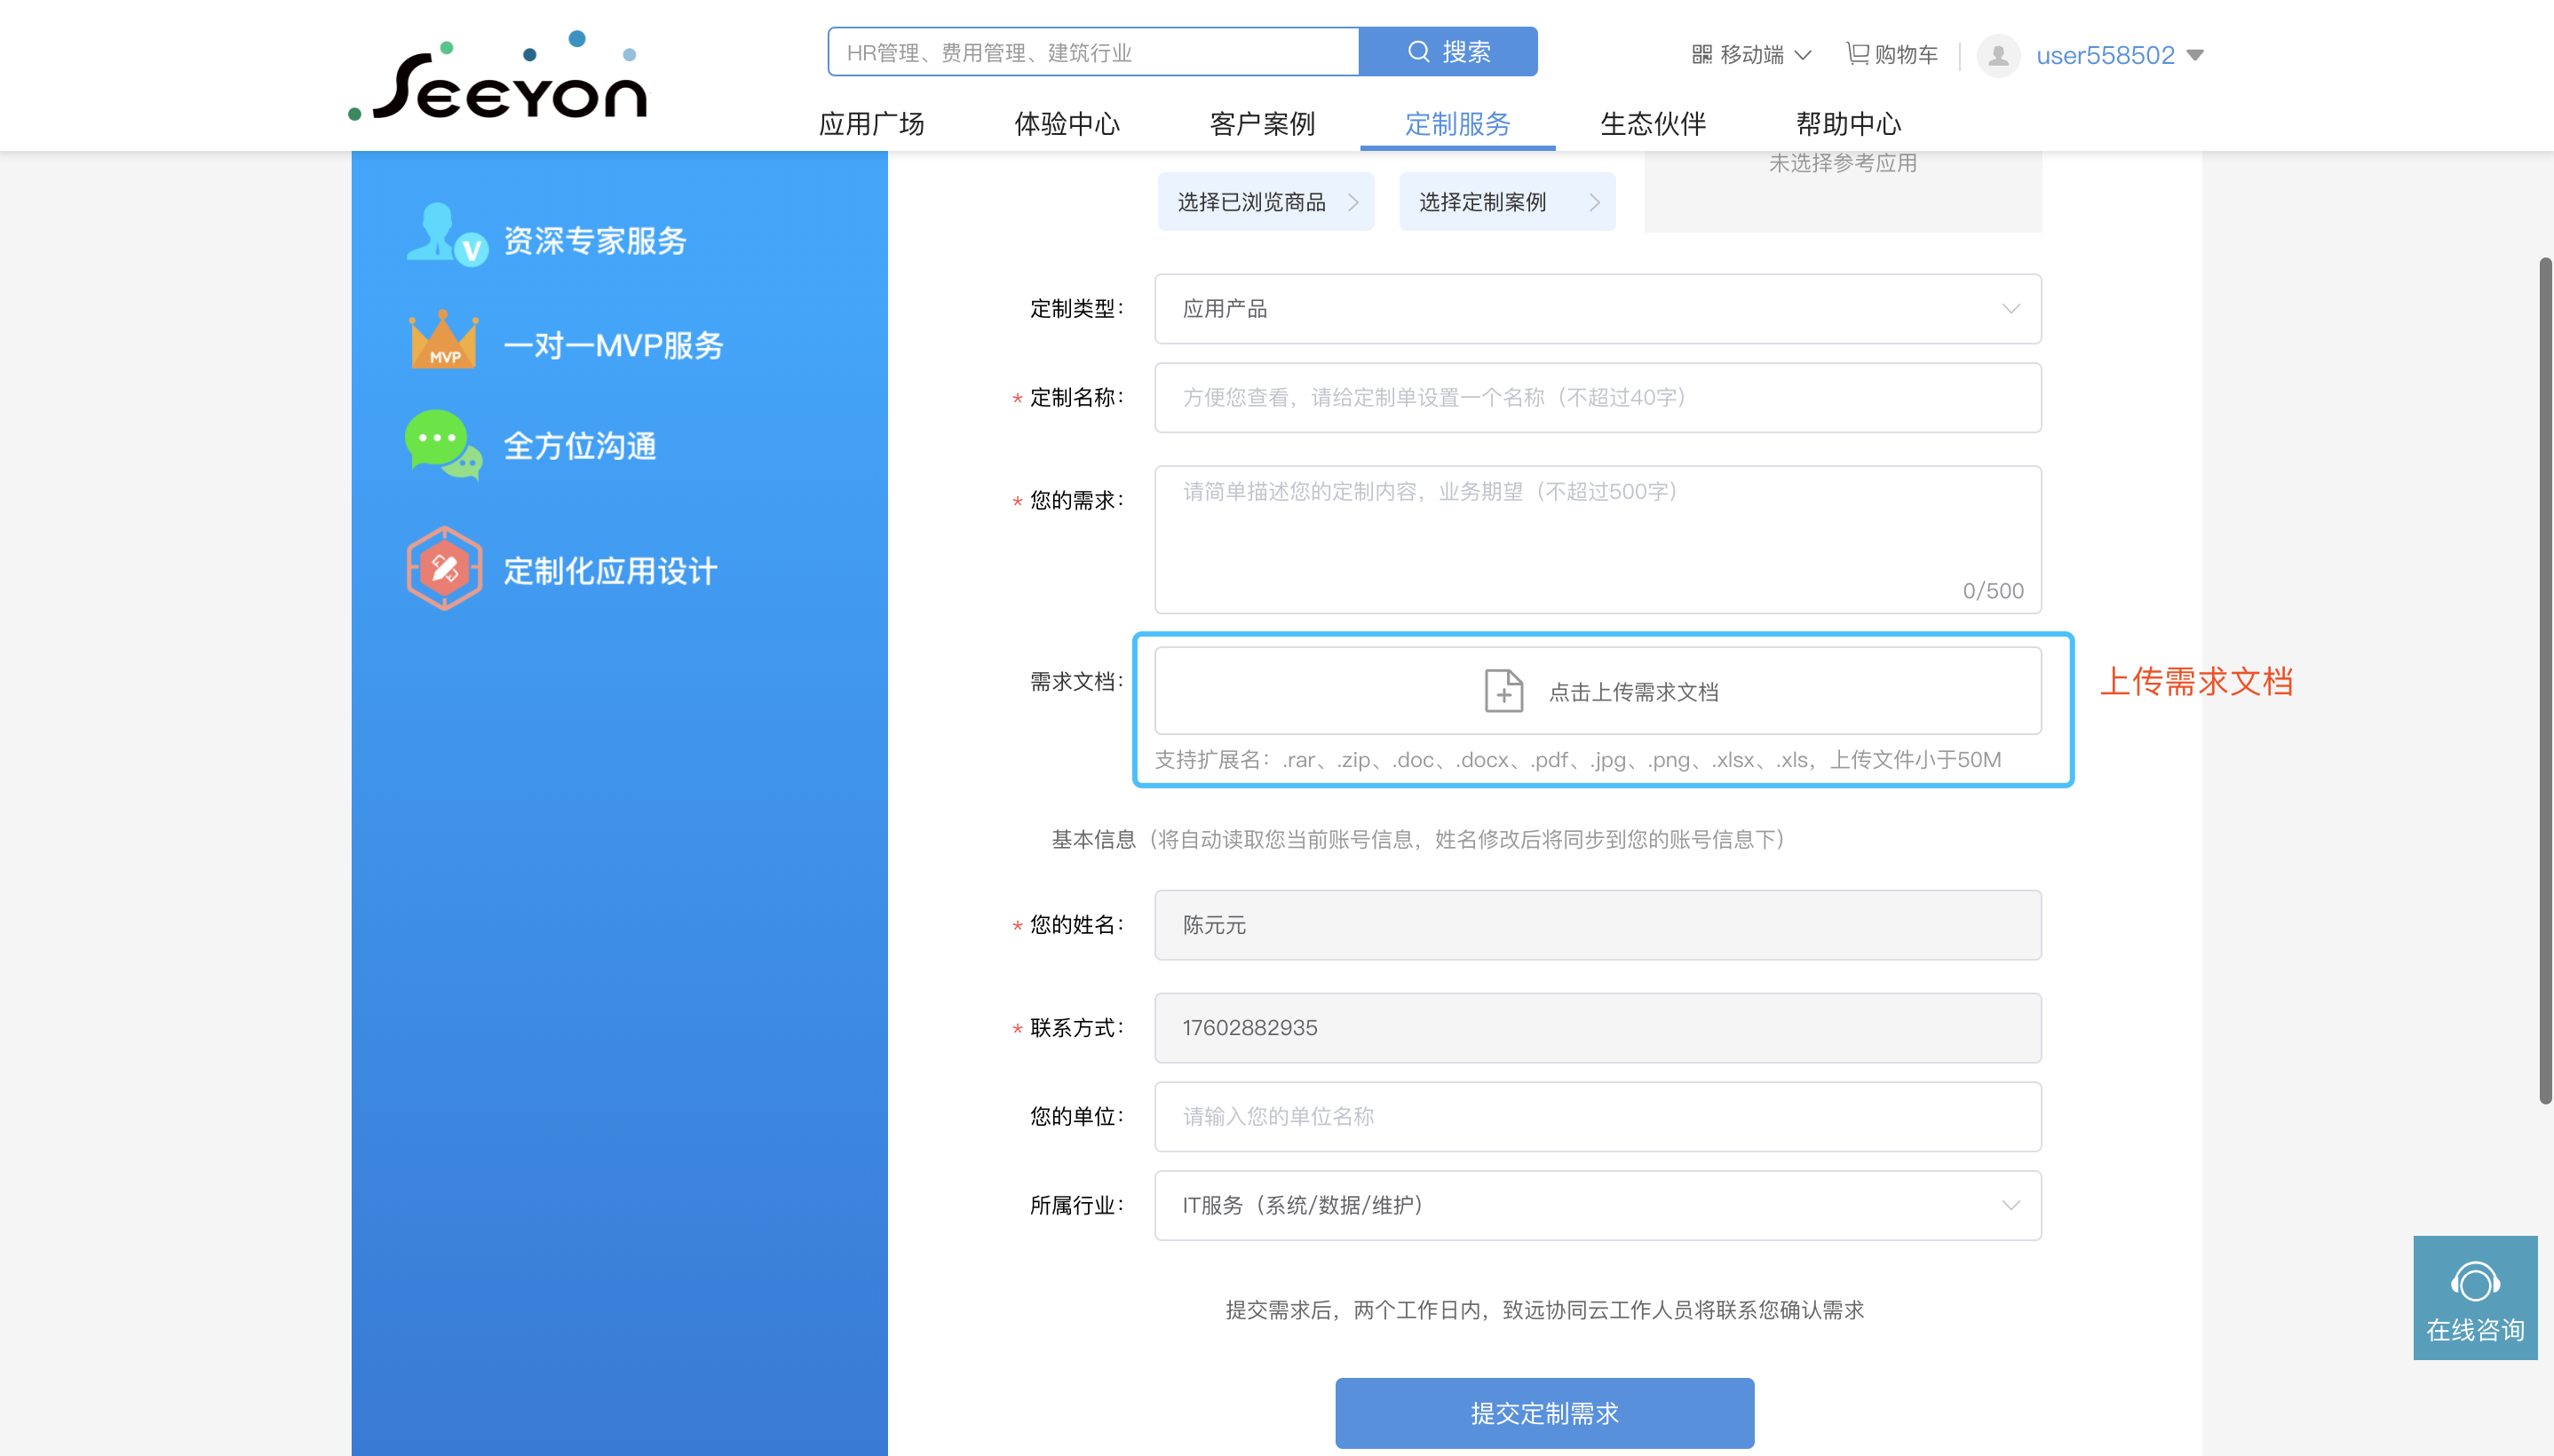Click the QR code mobile icon
Screen dimensions: 2554x1456
point(1701,55)
